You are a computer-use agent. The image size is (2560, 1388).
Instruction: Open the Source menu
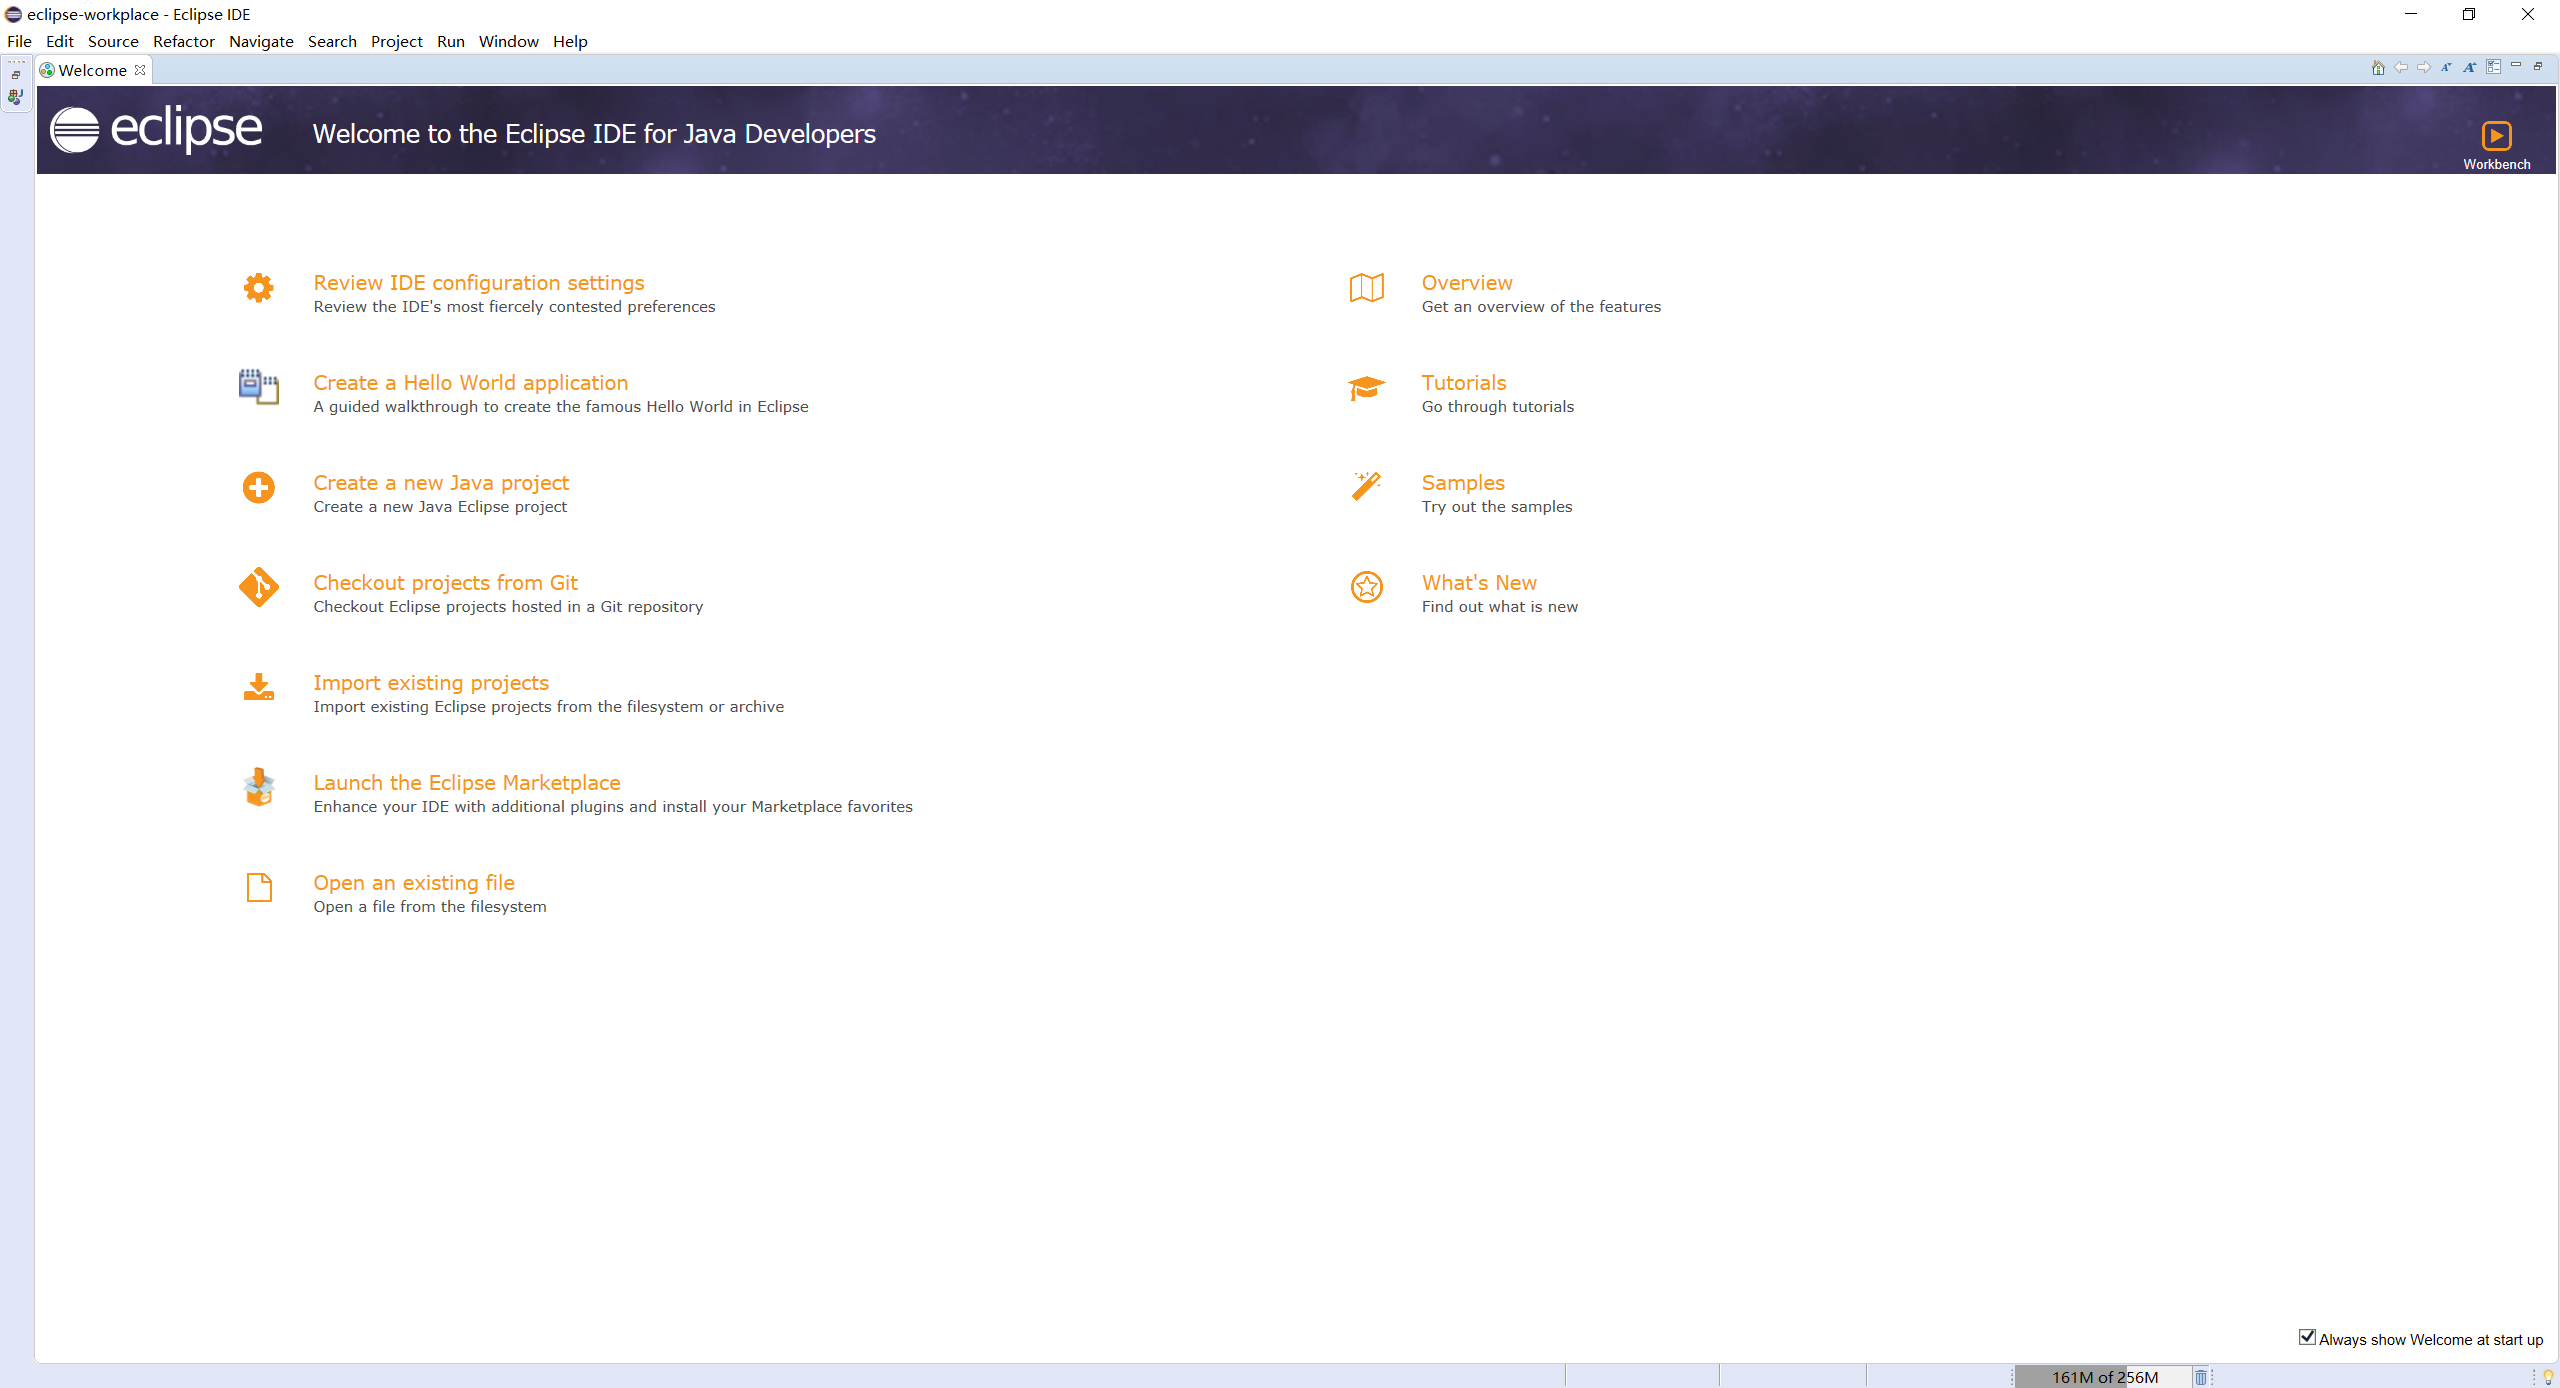[x=113, y=41]
